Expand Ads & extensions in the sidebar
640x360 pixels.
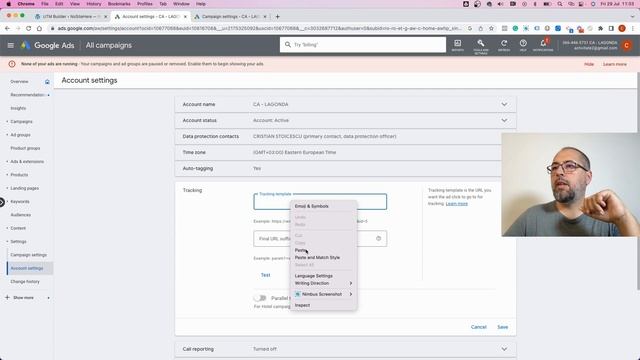7,162
